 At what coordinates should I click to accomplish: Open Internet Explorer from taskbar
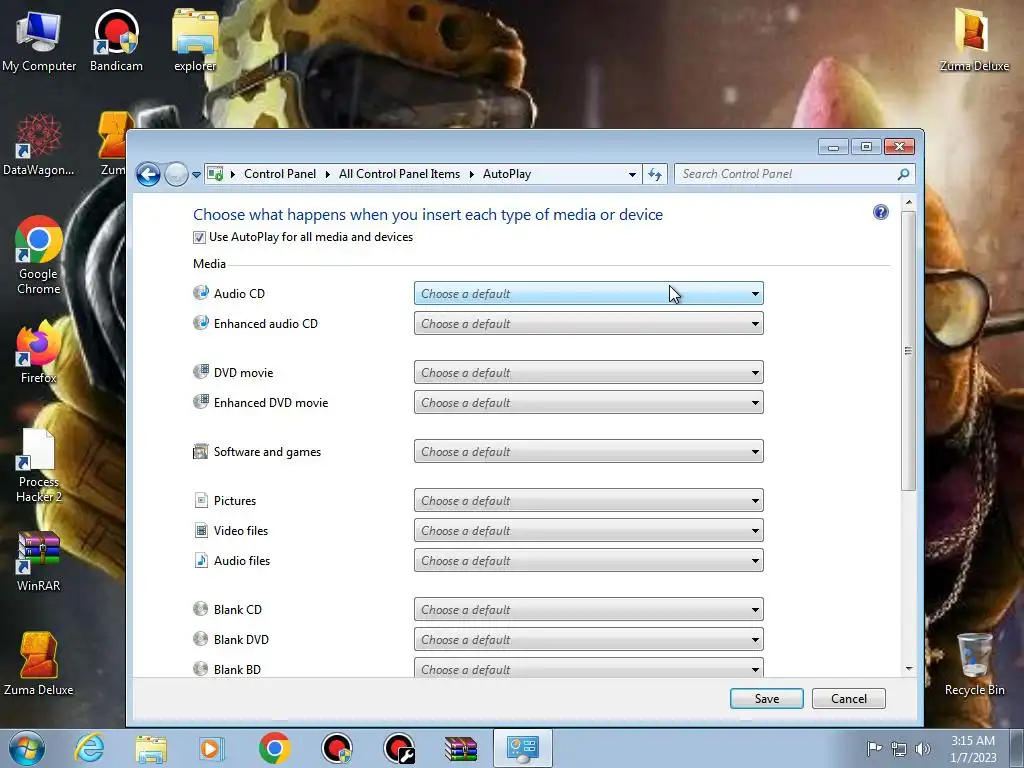[x=89, y=748]
